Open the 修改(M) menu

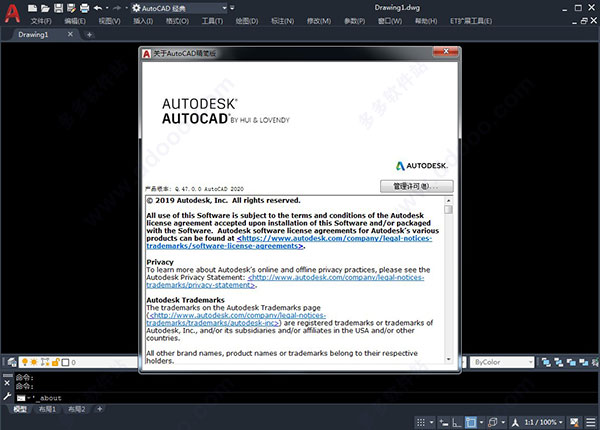[319, 21]
